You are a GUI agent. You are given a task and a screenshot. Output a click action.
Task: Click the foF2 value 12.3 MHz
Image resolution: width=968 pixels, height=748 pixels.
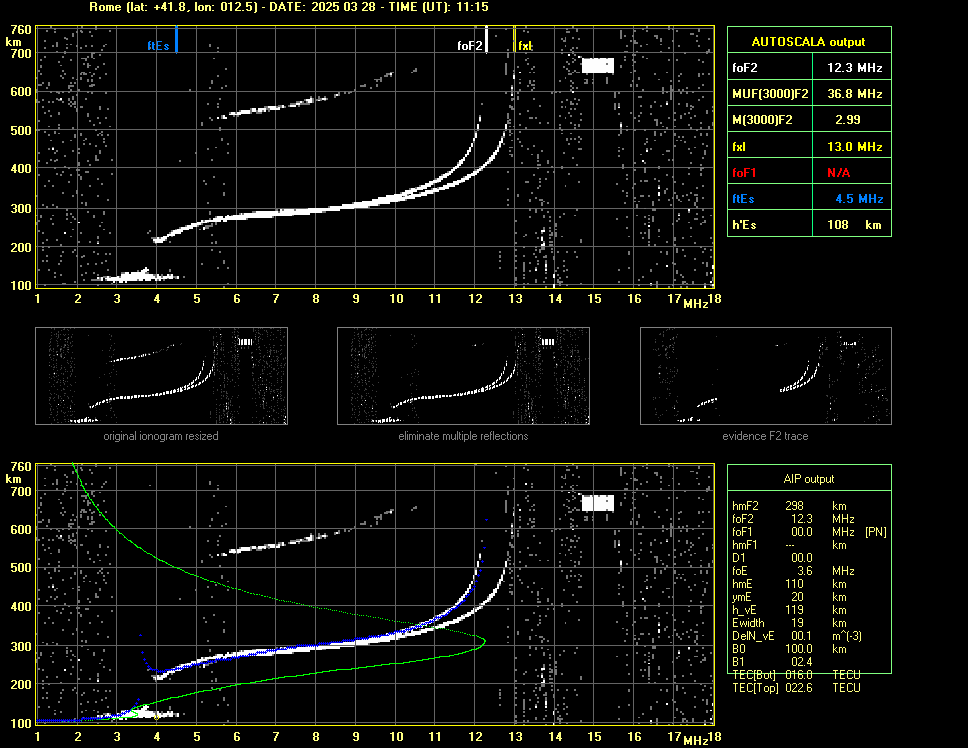(x=854, y=68)
